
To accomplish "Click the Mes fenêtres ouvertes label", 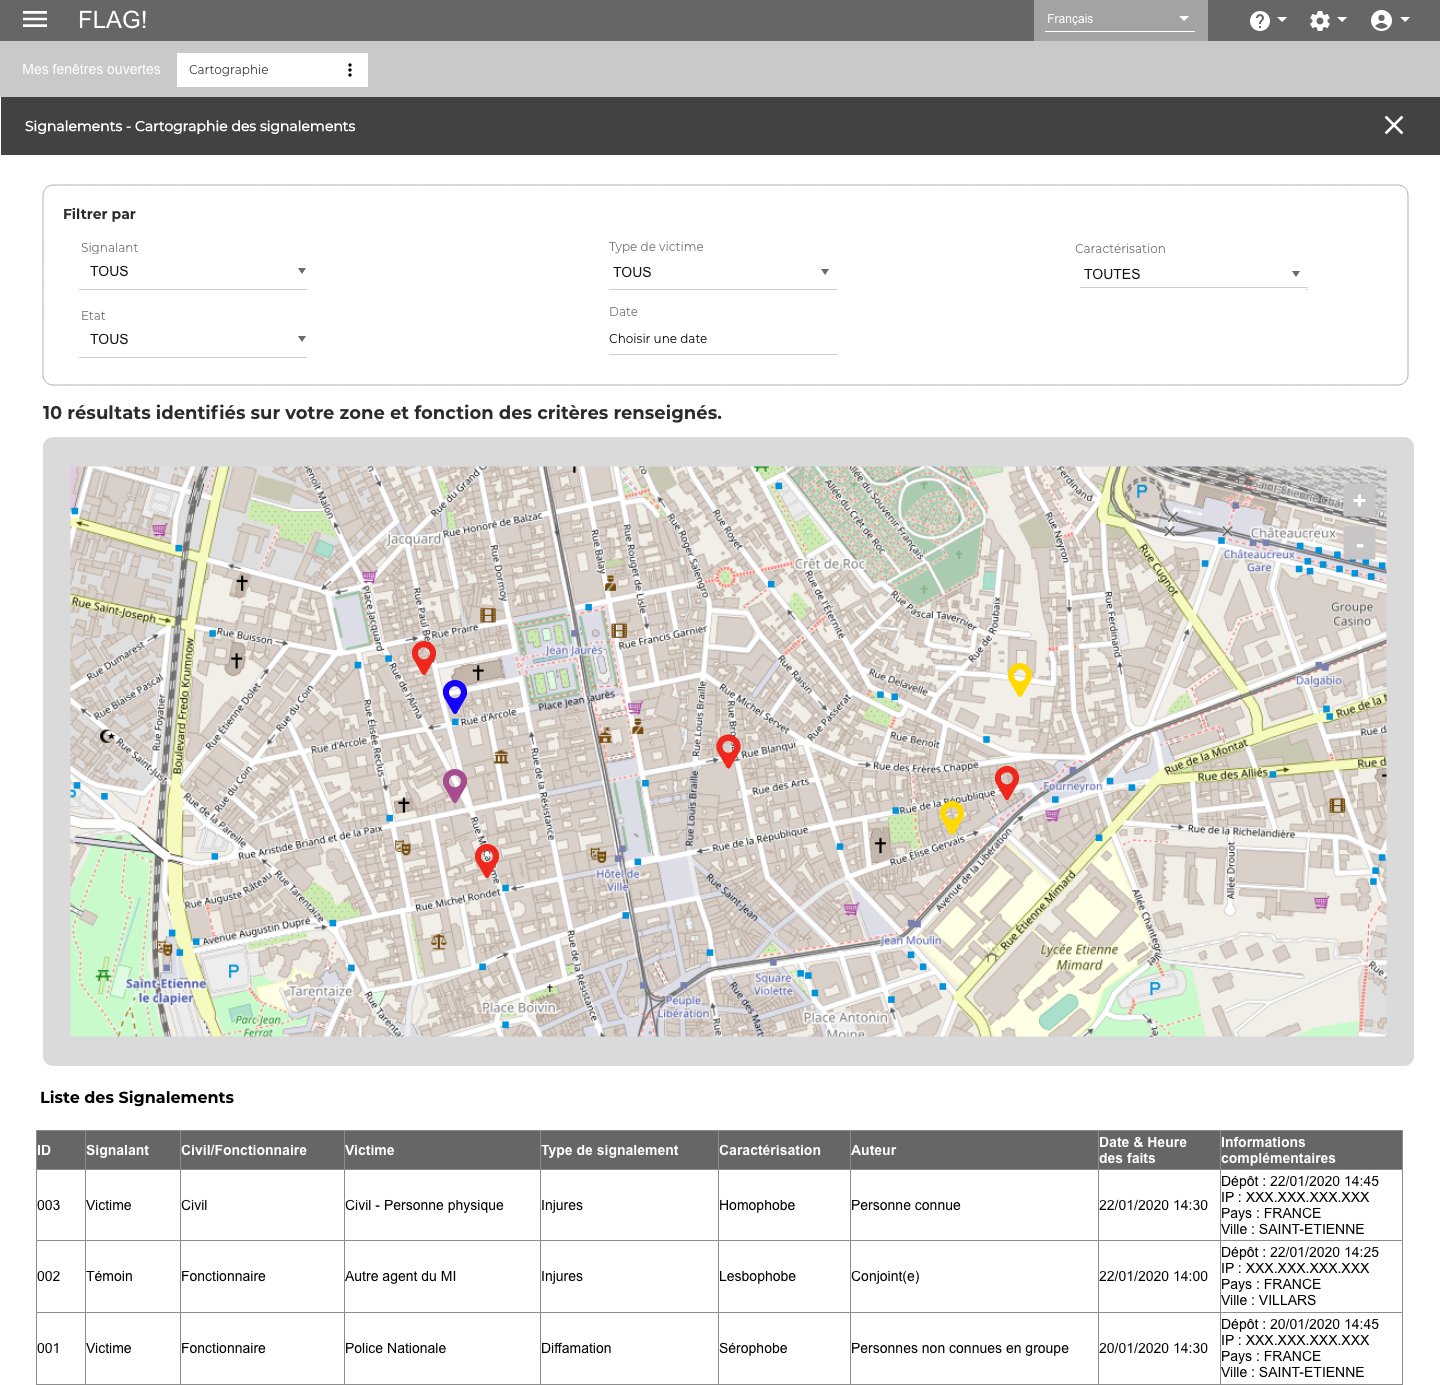I will click(91, 70).
